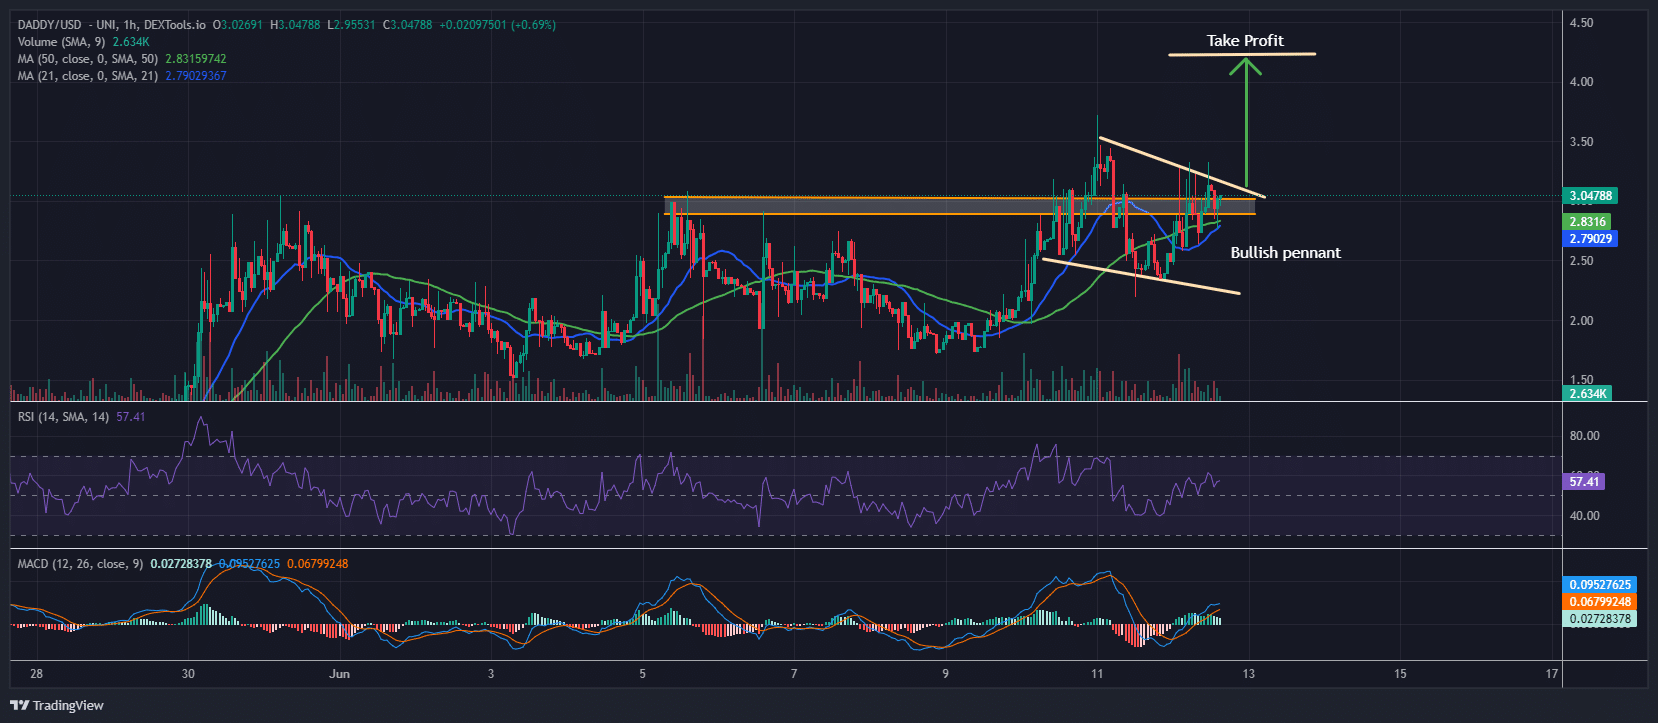Screen dimensions: 1658x723
Task: Click the MACD (12, 26, close, 9) label
Action: point(80,564)
